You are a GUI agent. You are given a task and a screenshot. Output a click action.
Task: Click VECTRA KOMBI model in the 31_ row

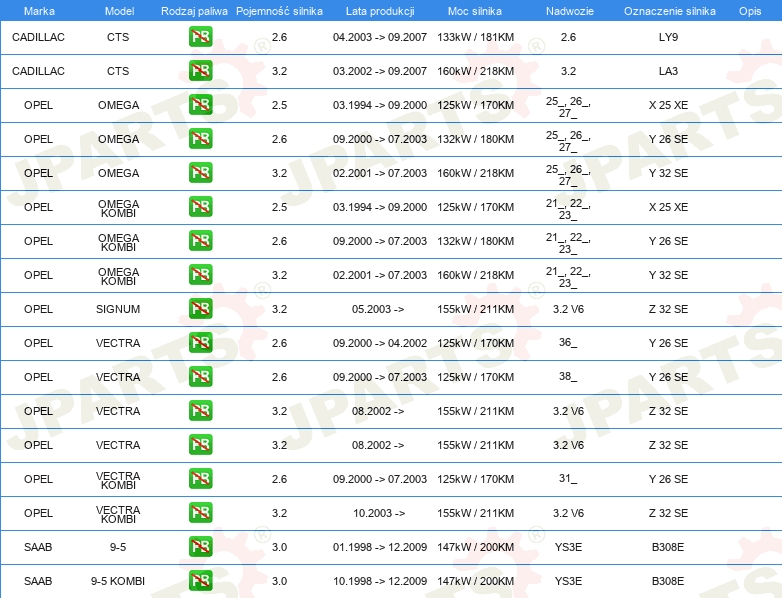click(118, 480)
